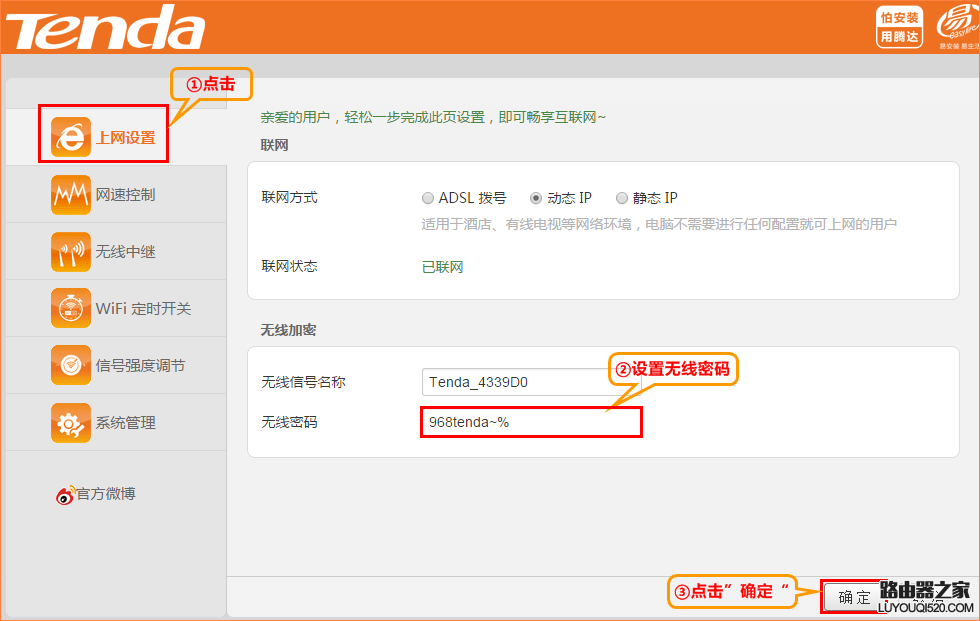Click the Weibo logo icon

pyautogui.click(x=65, y=495)
